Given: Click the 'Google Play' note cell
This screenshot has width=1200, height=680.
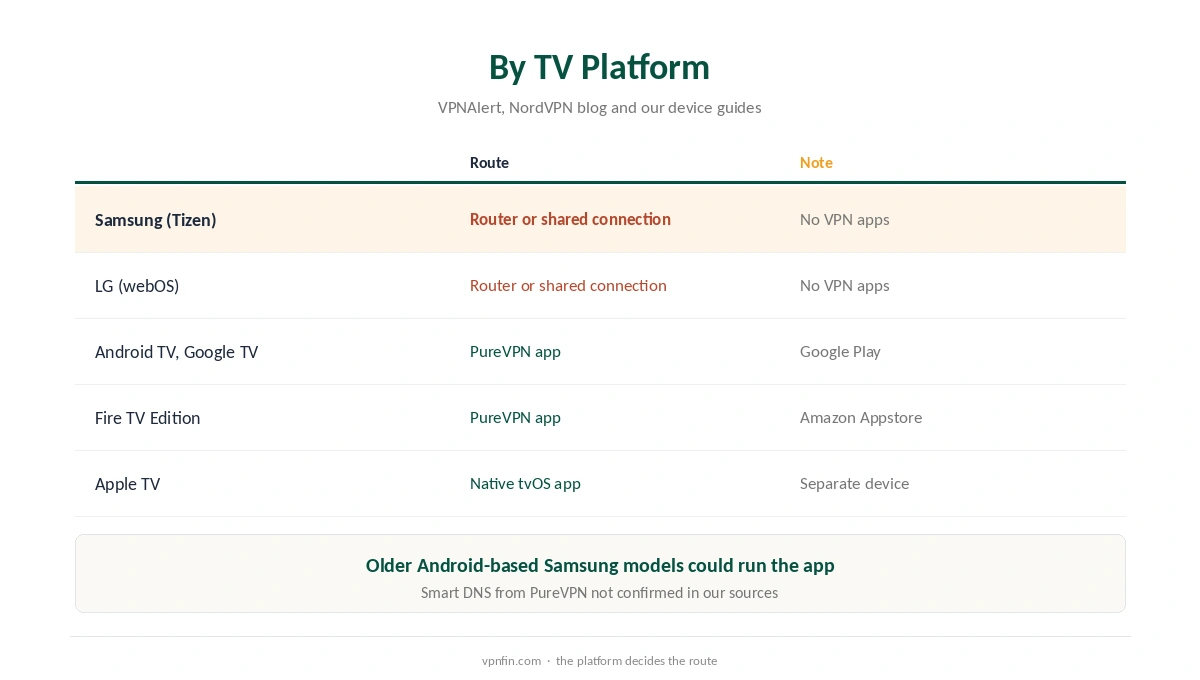Looking at the screenshot, I should pyautogui.click(x=840, y=351).
